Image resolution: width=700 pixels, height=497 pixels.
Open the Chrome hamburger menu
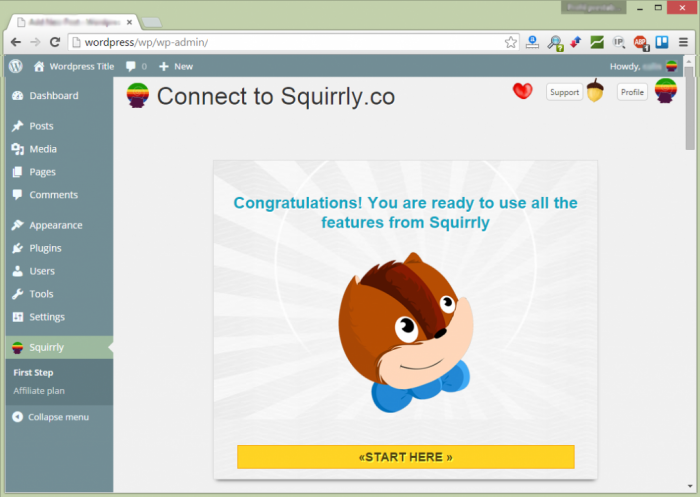(683, 42)
